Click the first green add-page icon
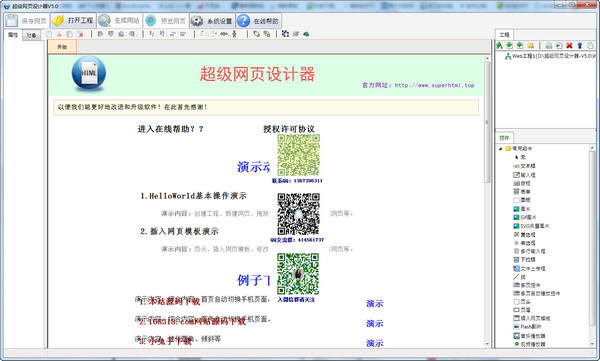This screenshot has width=600, height=361. [x=509, y=46]
